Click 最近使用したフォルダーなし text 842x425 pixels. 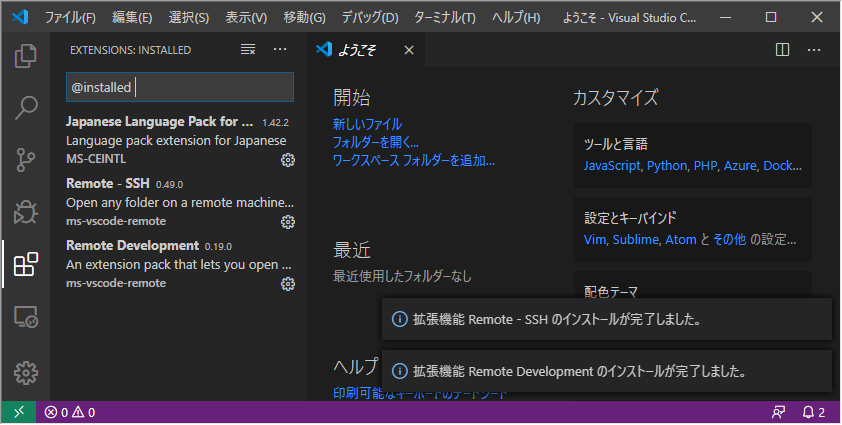pos(402,276)
